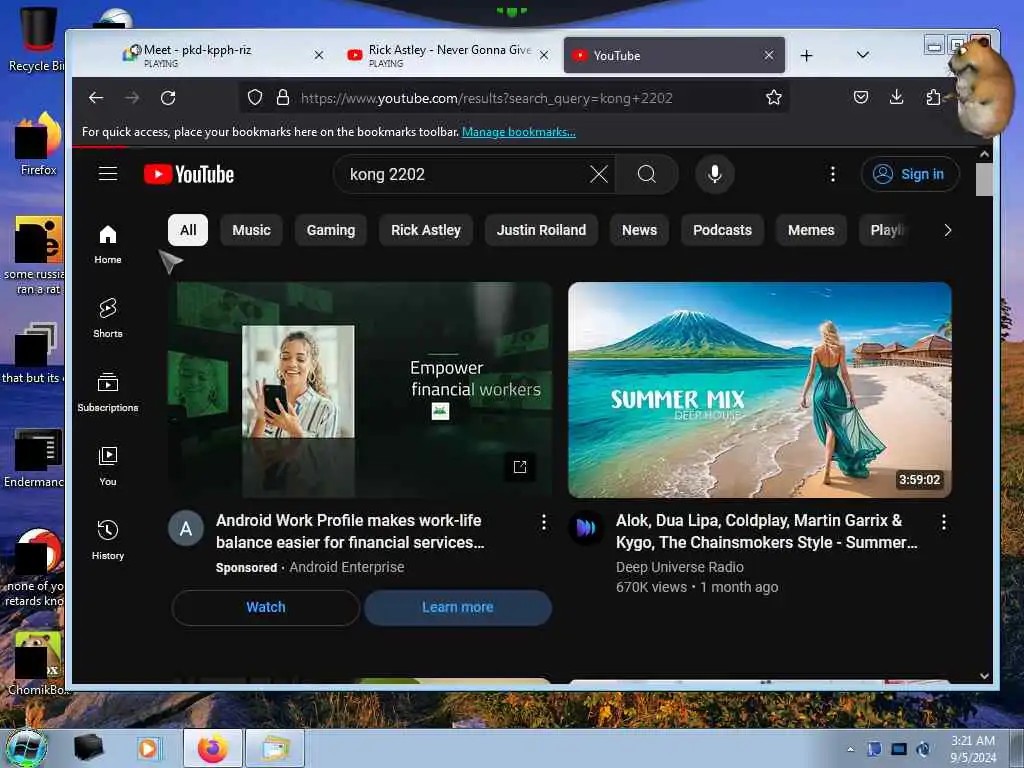Screen dimensions: 1024x768
Task: Click the shield tracking protection icon
Action: tap(255, 98)
